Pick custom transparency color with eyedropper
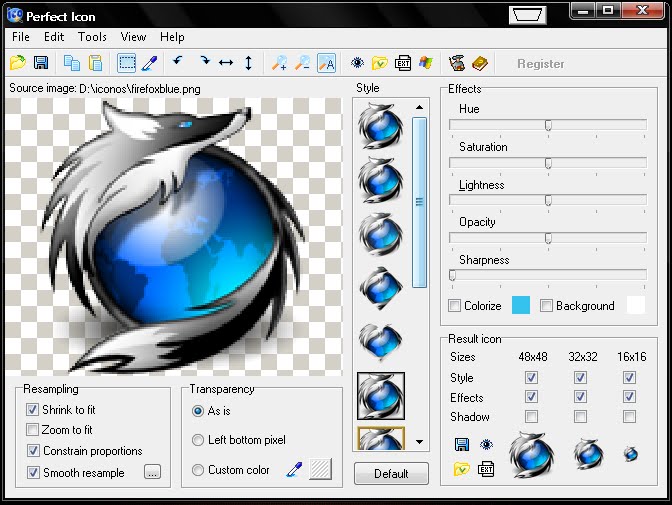Image resolution: width=672 pixels, height=505 pixels. 294,470
